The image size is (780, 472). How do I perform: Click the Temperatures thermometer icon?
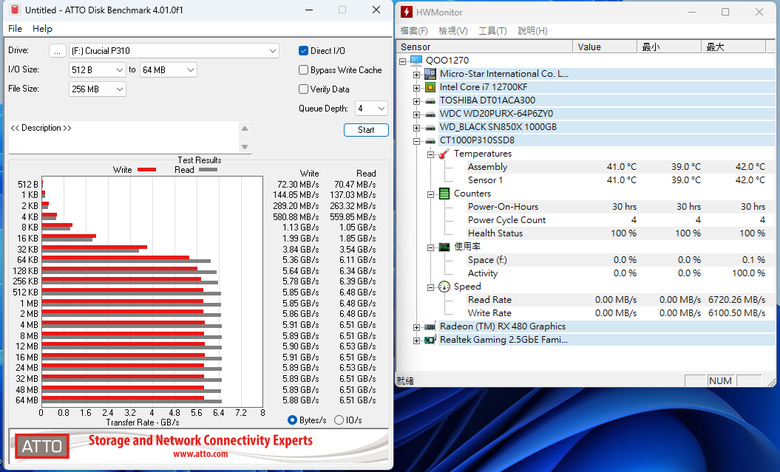click(x=444, y=154)
